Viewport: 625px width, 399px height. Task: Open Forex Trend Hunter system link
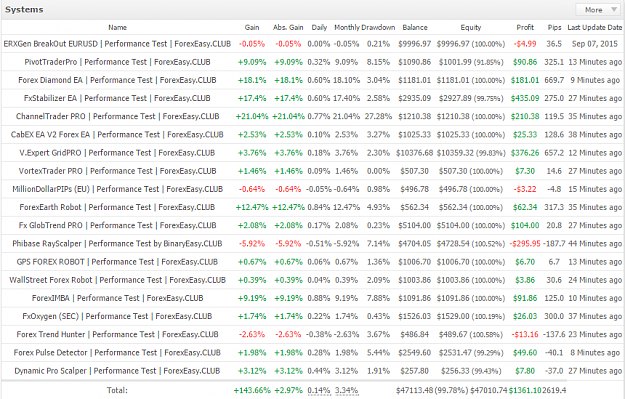(x=117, y=334)
